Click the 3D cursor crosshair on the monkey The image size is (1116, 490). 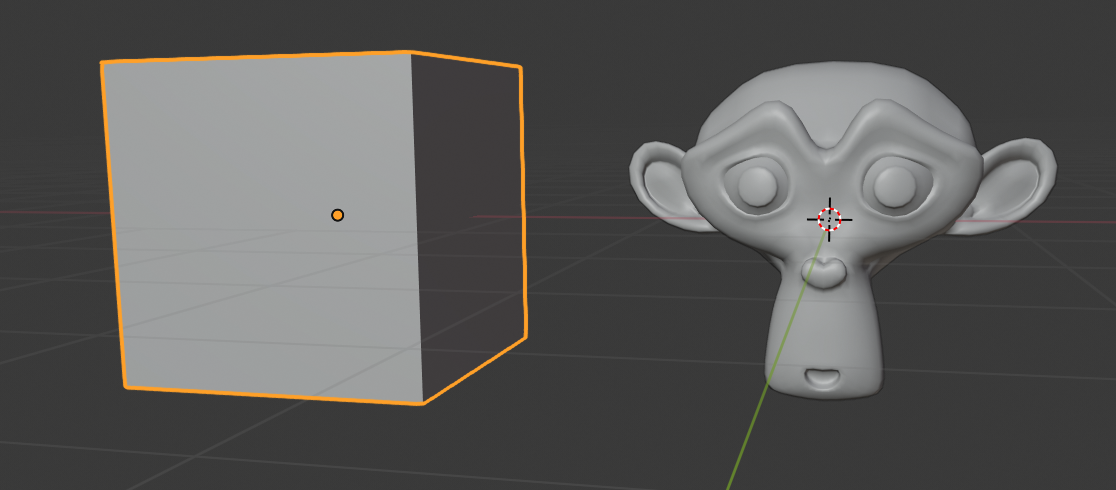point(829,219)
